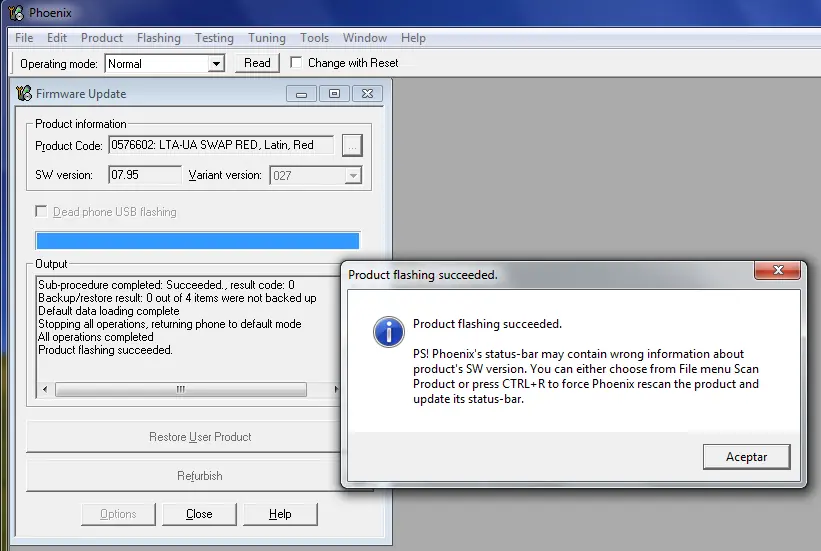Click the Firmware Update window icon
The width and height of the screenshot is (821, 551).
[24, 93]
